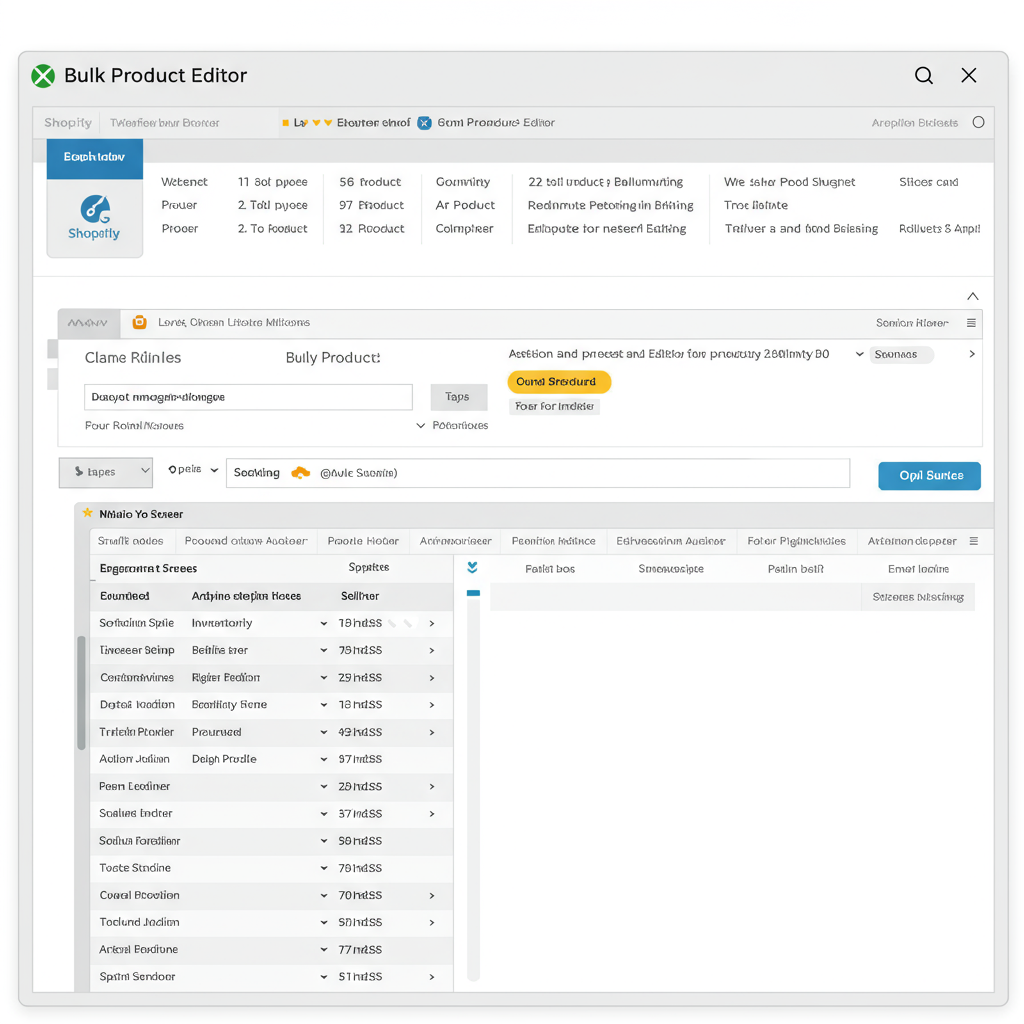Click the yellow star icon above table
Image resolution: width=1024 pixels, height=1024 pixels.
coord(88,513)
